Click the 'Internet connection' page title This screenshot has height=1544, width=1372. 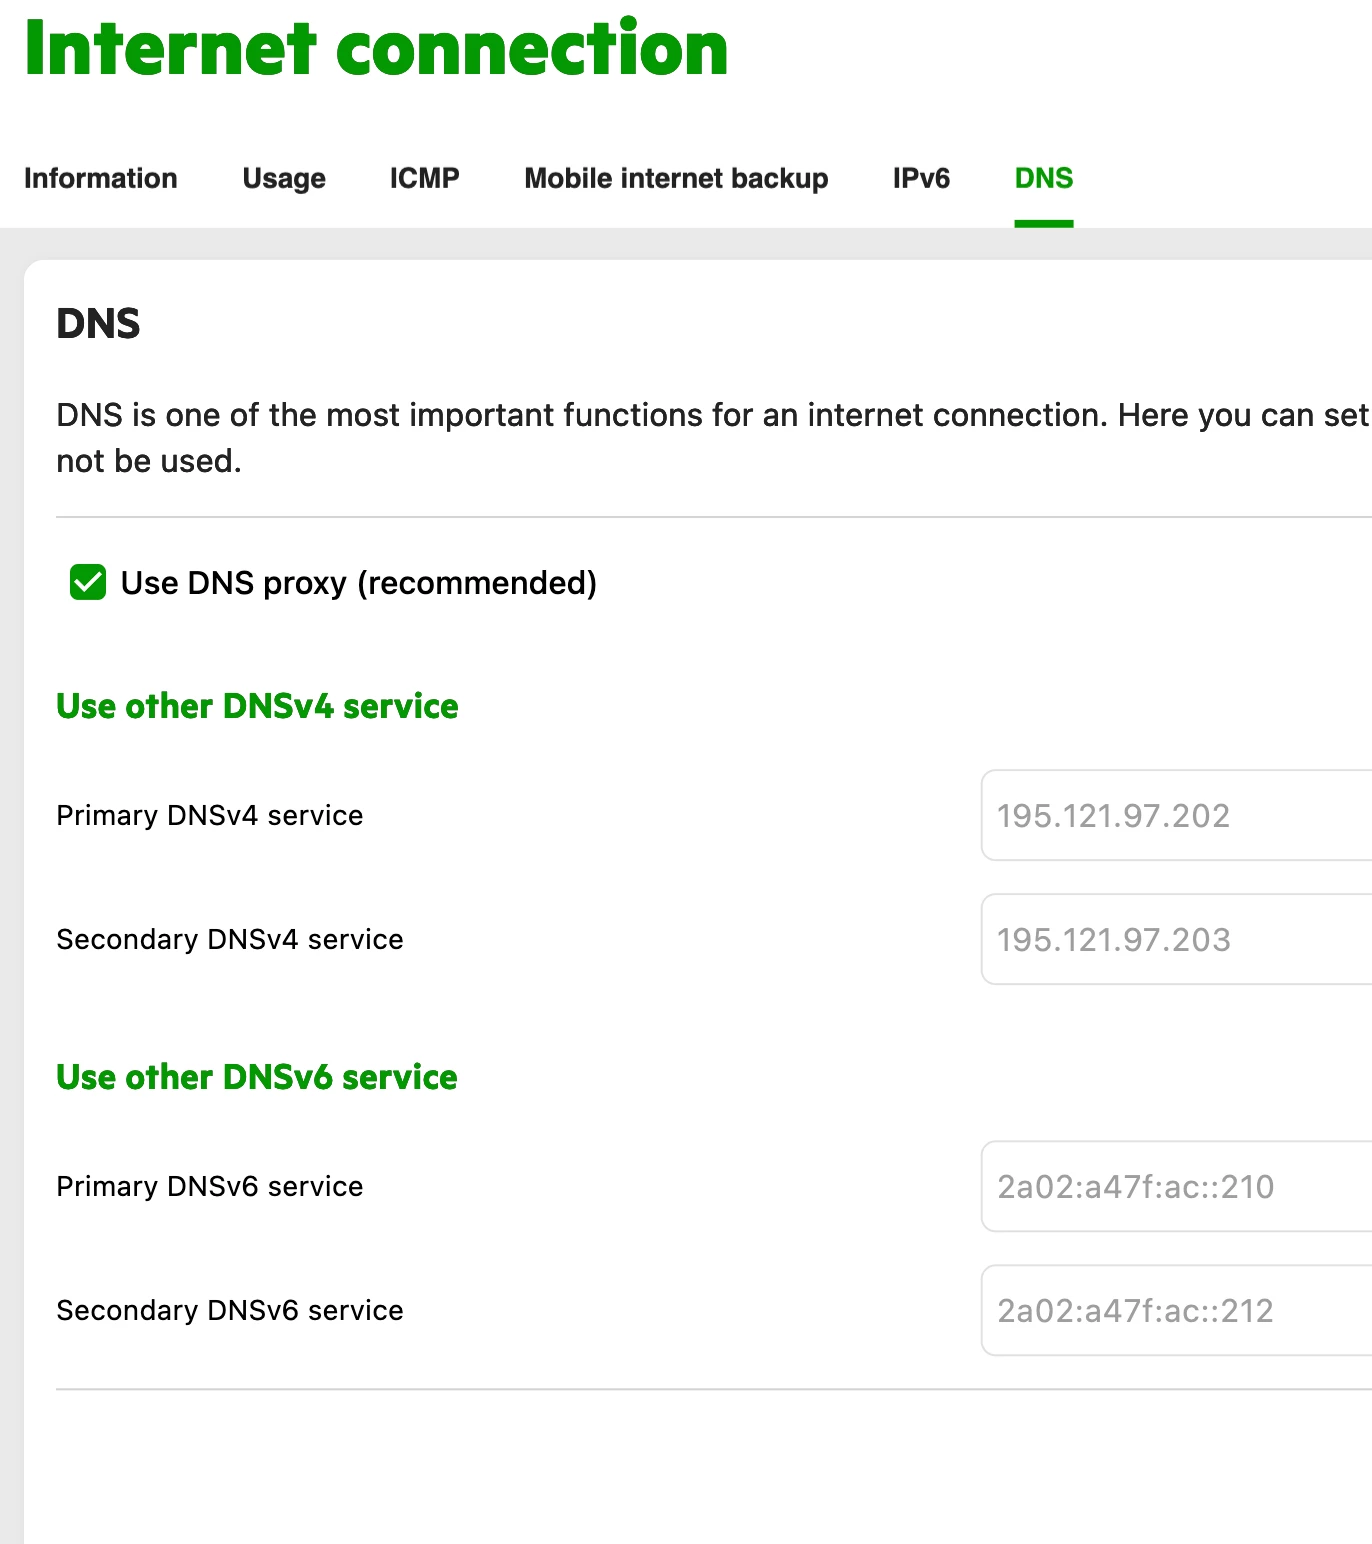click(376, 48)
